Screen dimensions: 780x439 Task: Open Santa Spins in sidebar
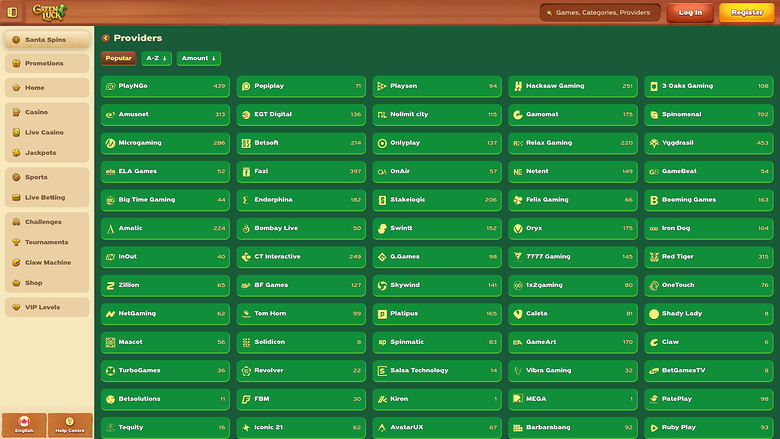click(47, 39)
